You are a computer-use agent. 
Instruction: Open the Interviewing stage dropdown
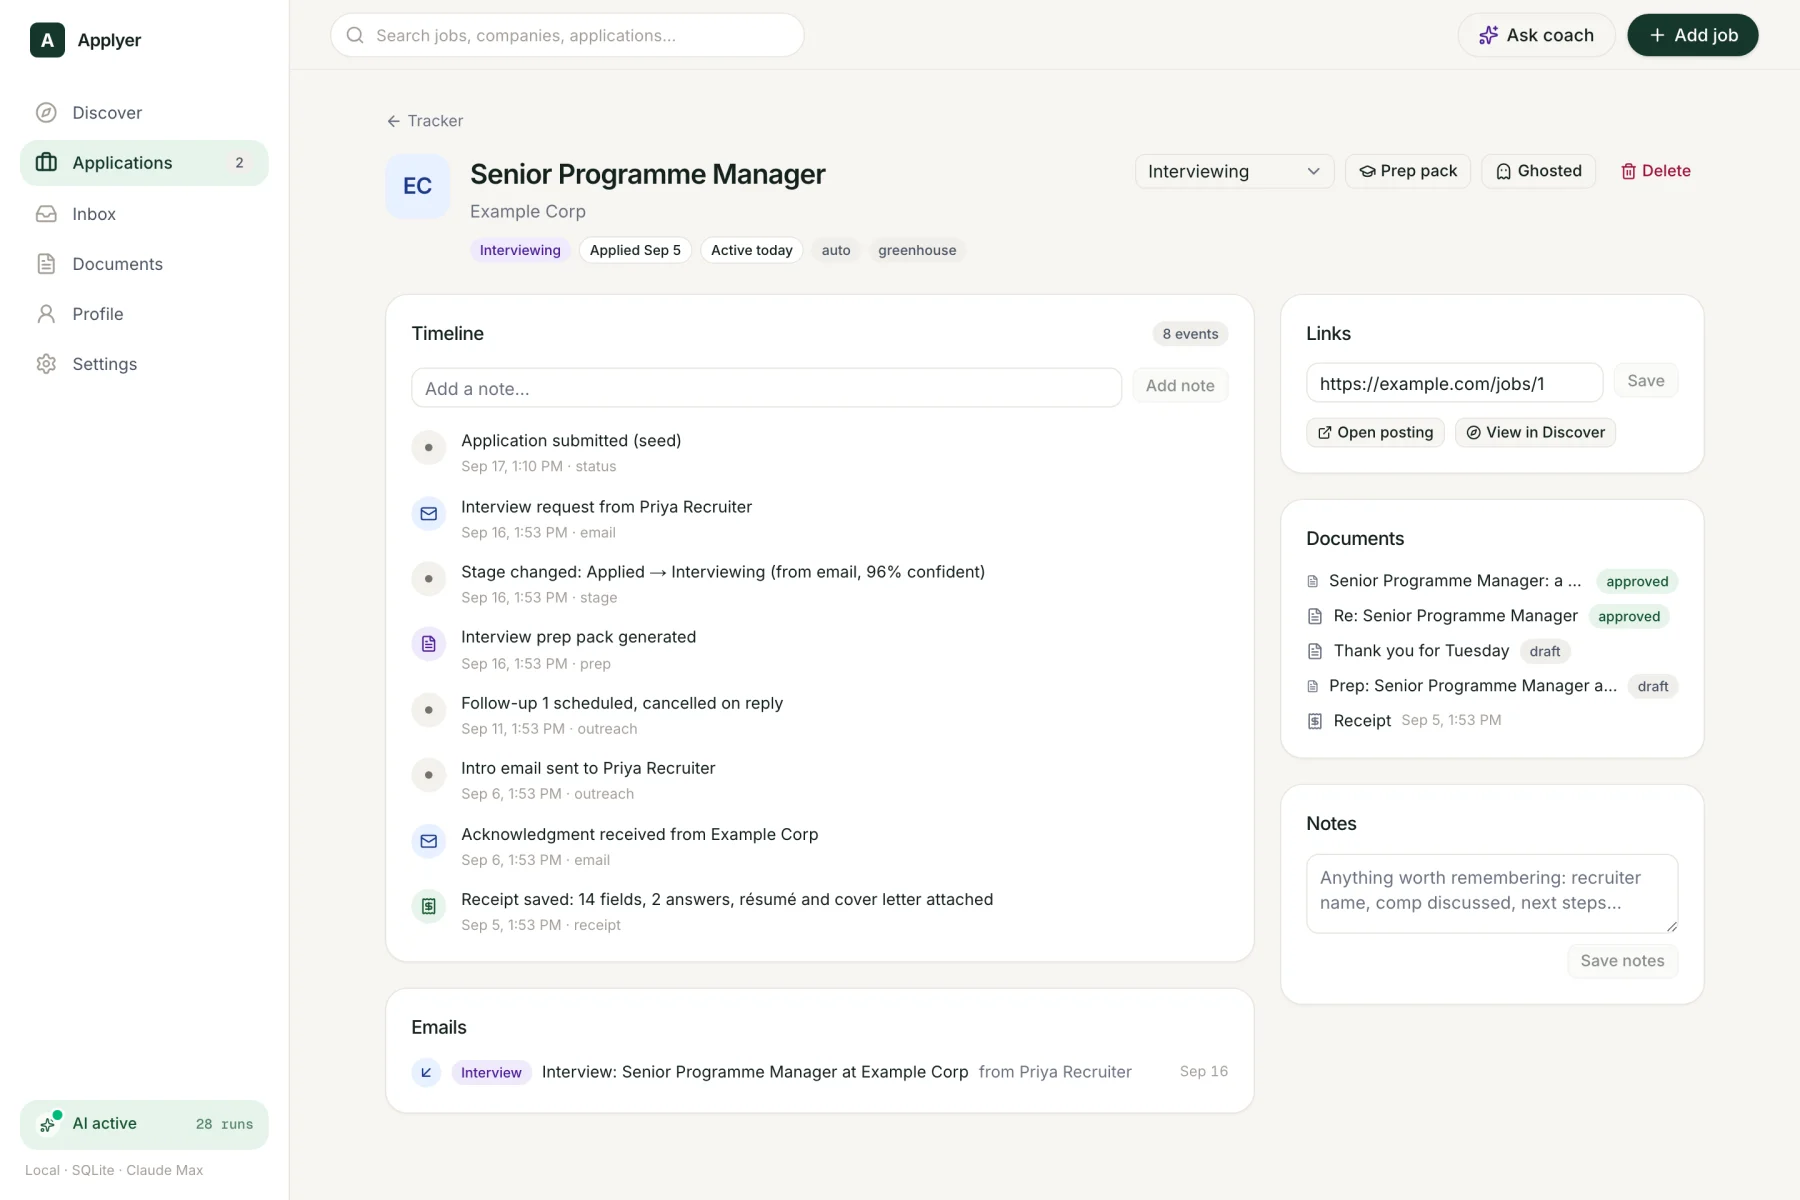coord(1234,171)
